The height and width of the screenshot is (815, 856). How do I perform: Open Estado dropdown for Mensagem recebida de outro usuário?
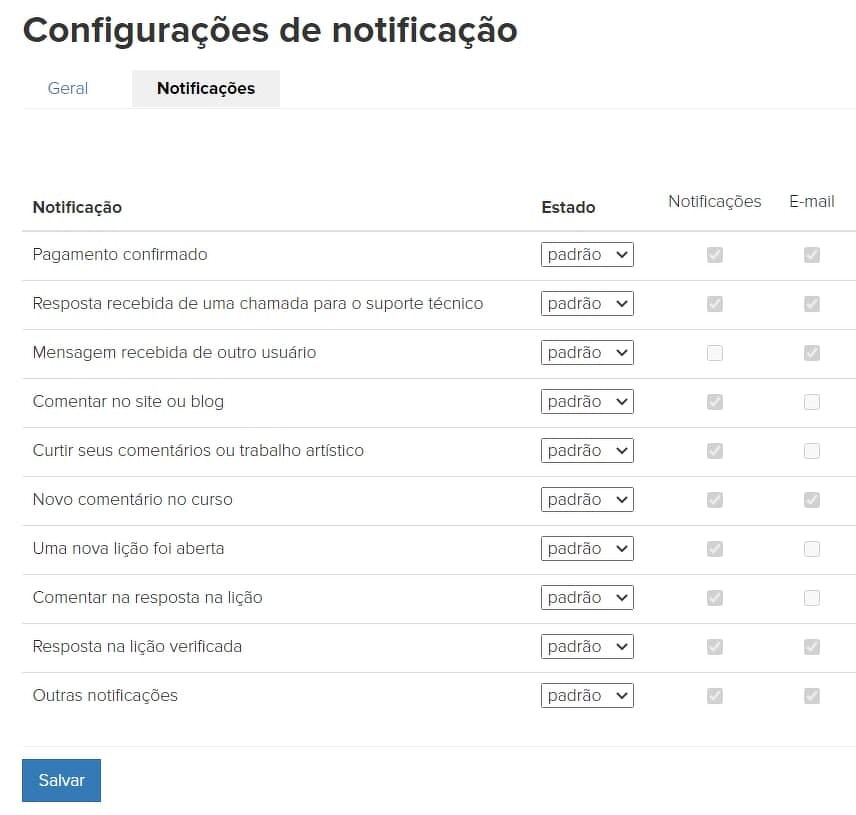[587, 352]
